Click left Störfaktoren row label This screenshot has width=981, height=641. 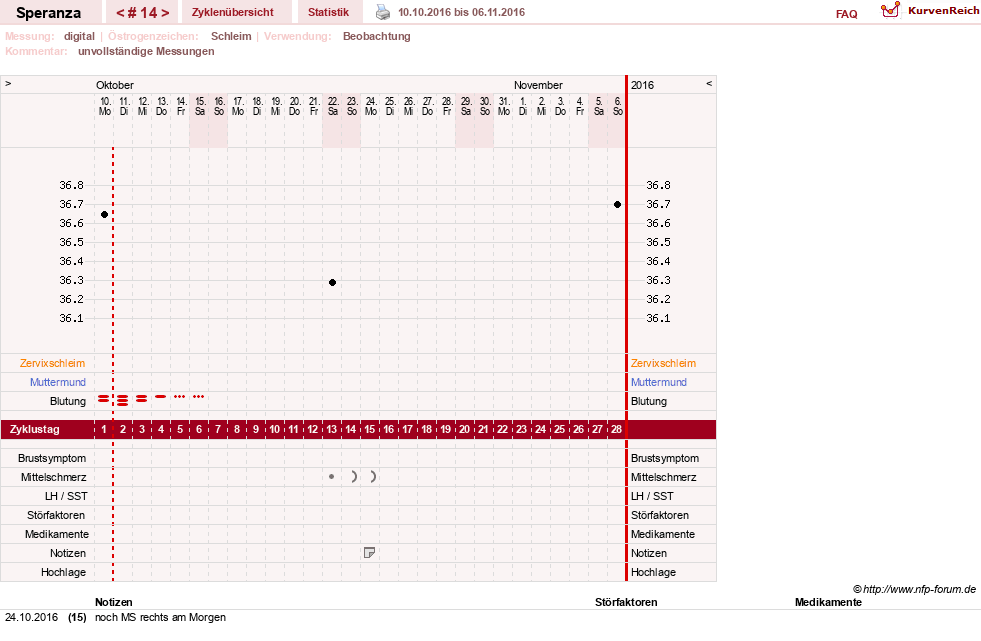point(56,515)
